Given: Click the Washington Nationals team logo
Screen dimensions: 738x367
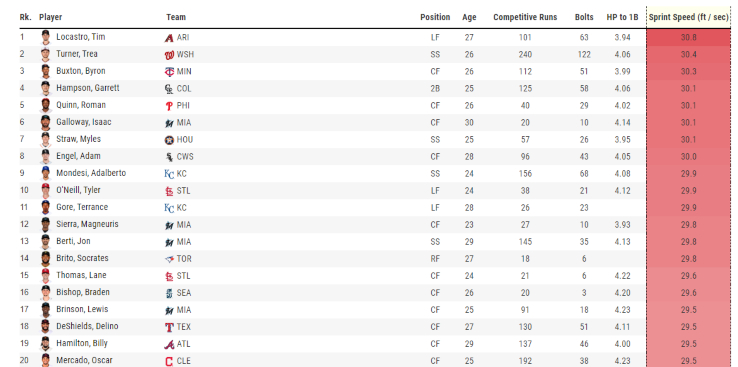Looking at the screenshot, I should point(169,55).
